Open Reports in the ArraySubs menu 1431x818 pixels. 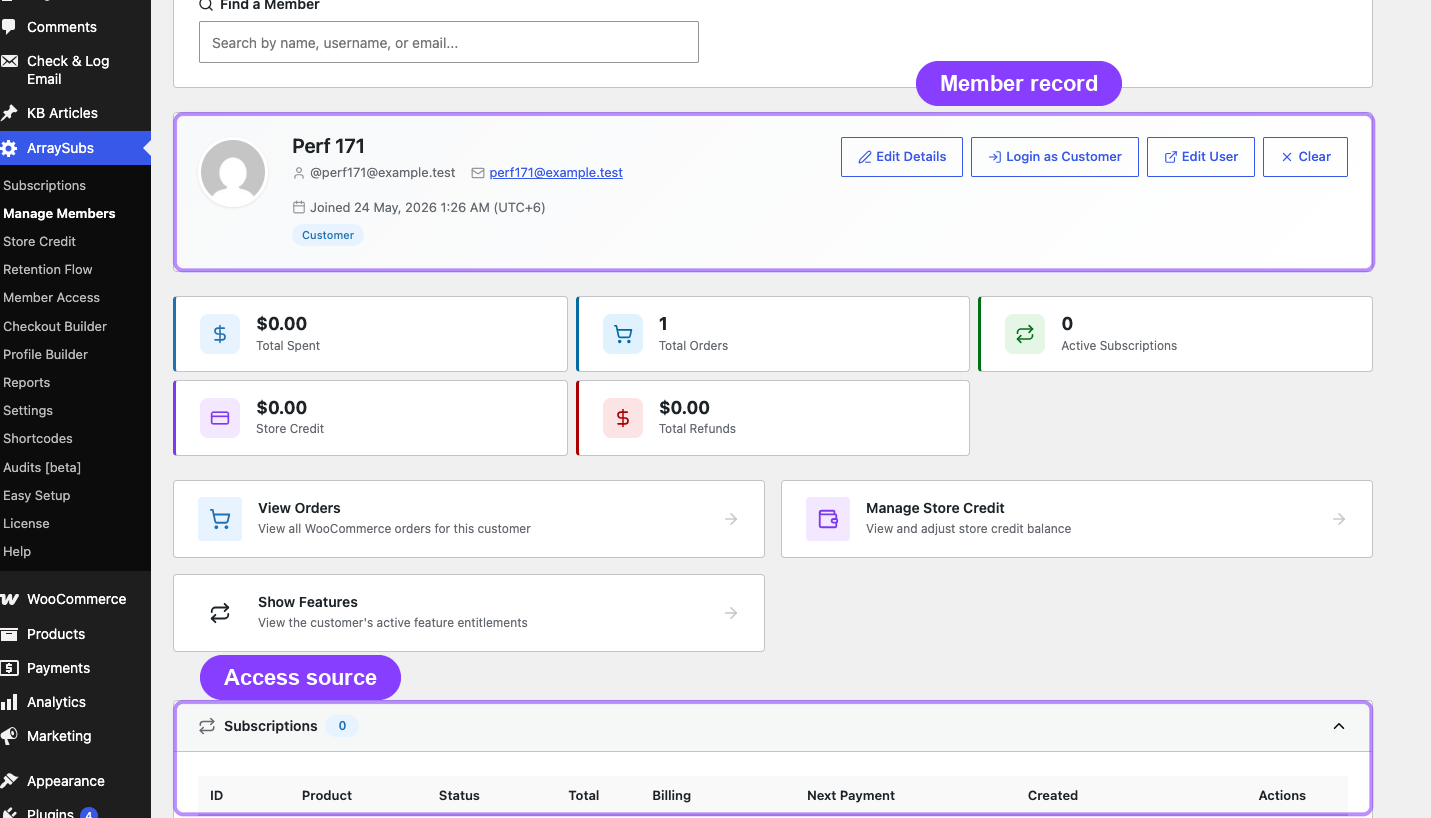point(26,382)
